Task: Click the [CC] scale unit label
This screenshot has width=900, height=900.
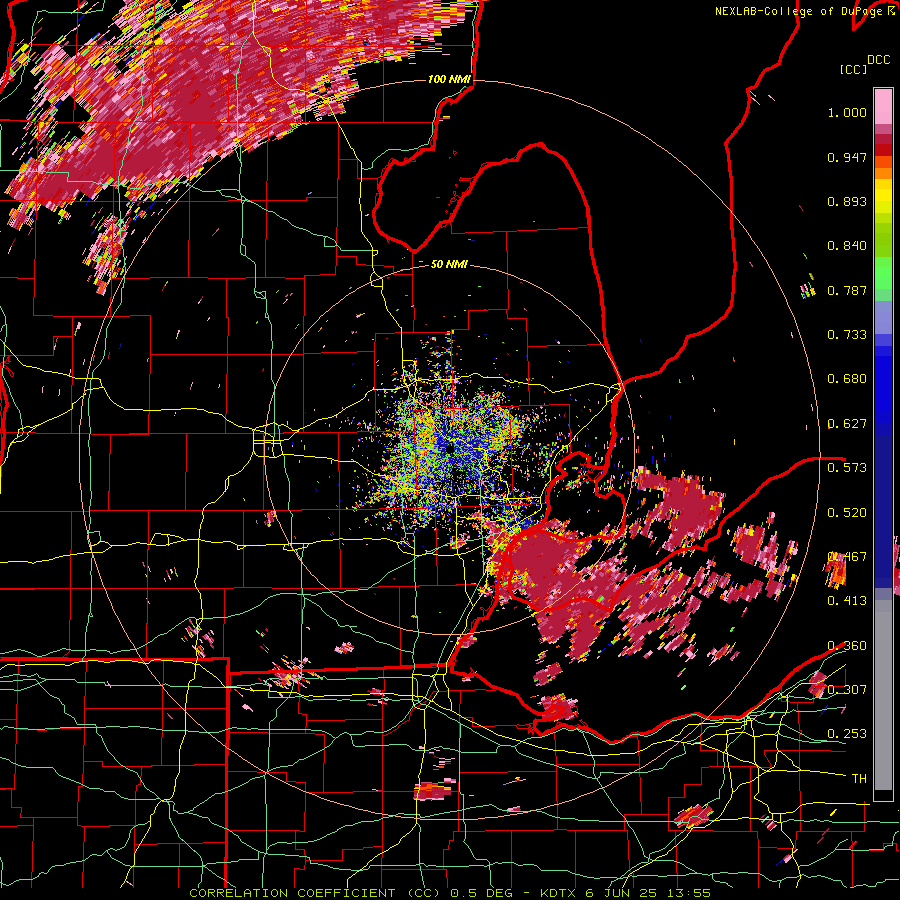Action: pos(853,69)
